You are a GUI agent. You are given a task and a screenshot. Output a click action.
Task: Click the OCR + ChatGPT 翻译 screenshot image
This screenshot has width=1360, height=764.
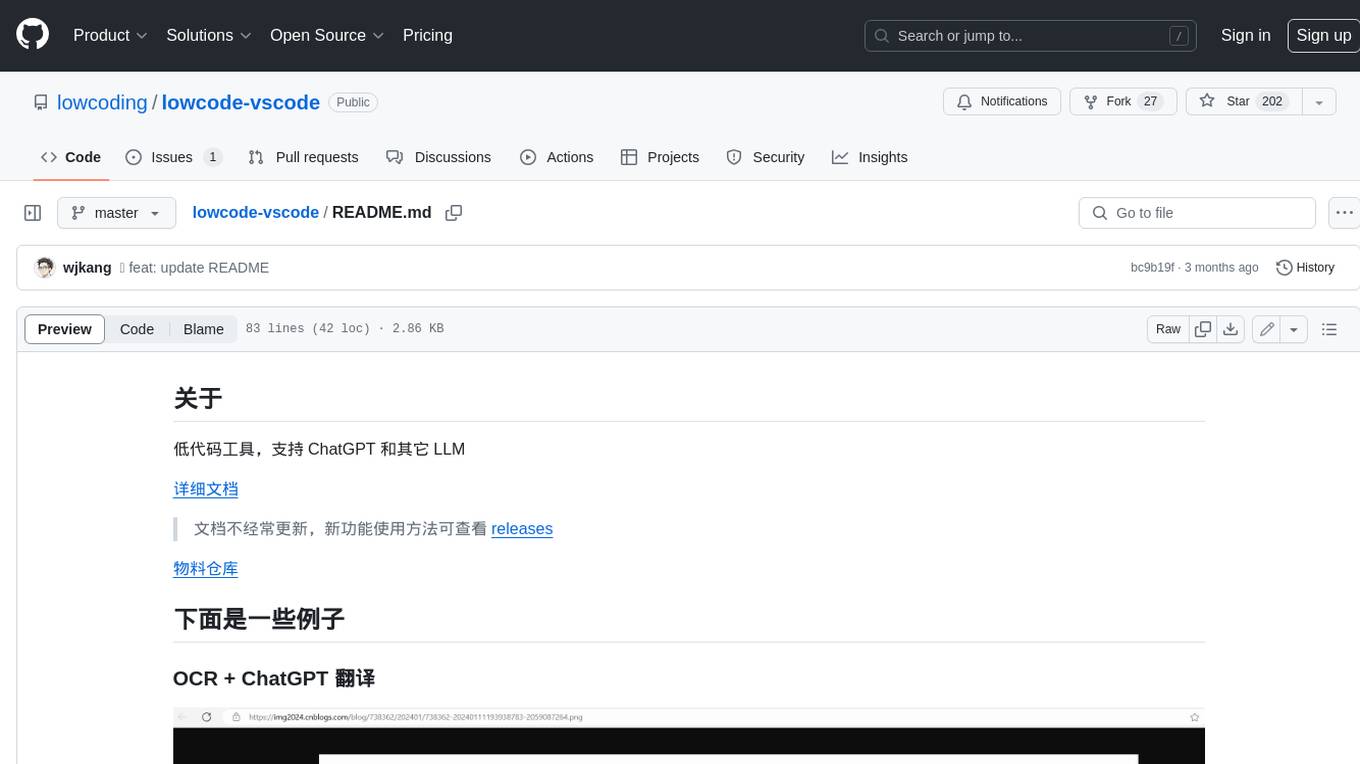(689, 736)
